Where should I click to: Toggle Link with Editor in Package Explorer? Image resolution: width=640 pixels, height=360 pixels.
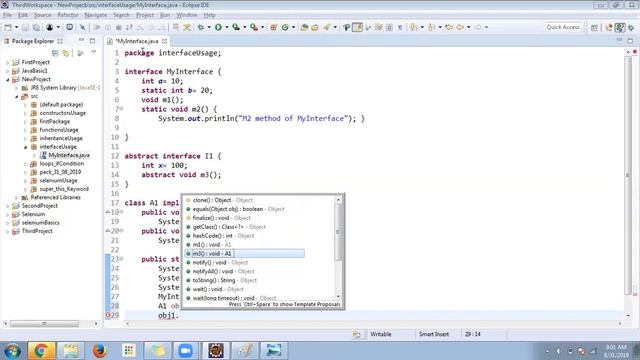pos(65,53)
